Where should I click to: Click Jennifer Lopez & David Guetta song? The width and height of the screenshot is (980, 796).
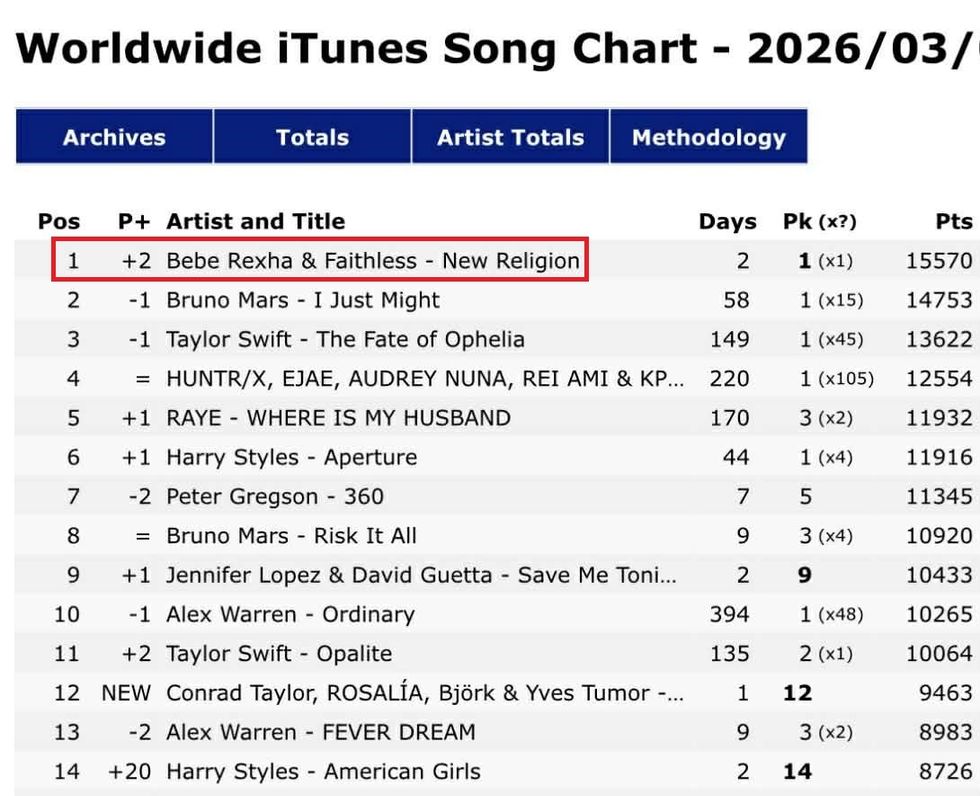421,575
